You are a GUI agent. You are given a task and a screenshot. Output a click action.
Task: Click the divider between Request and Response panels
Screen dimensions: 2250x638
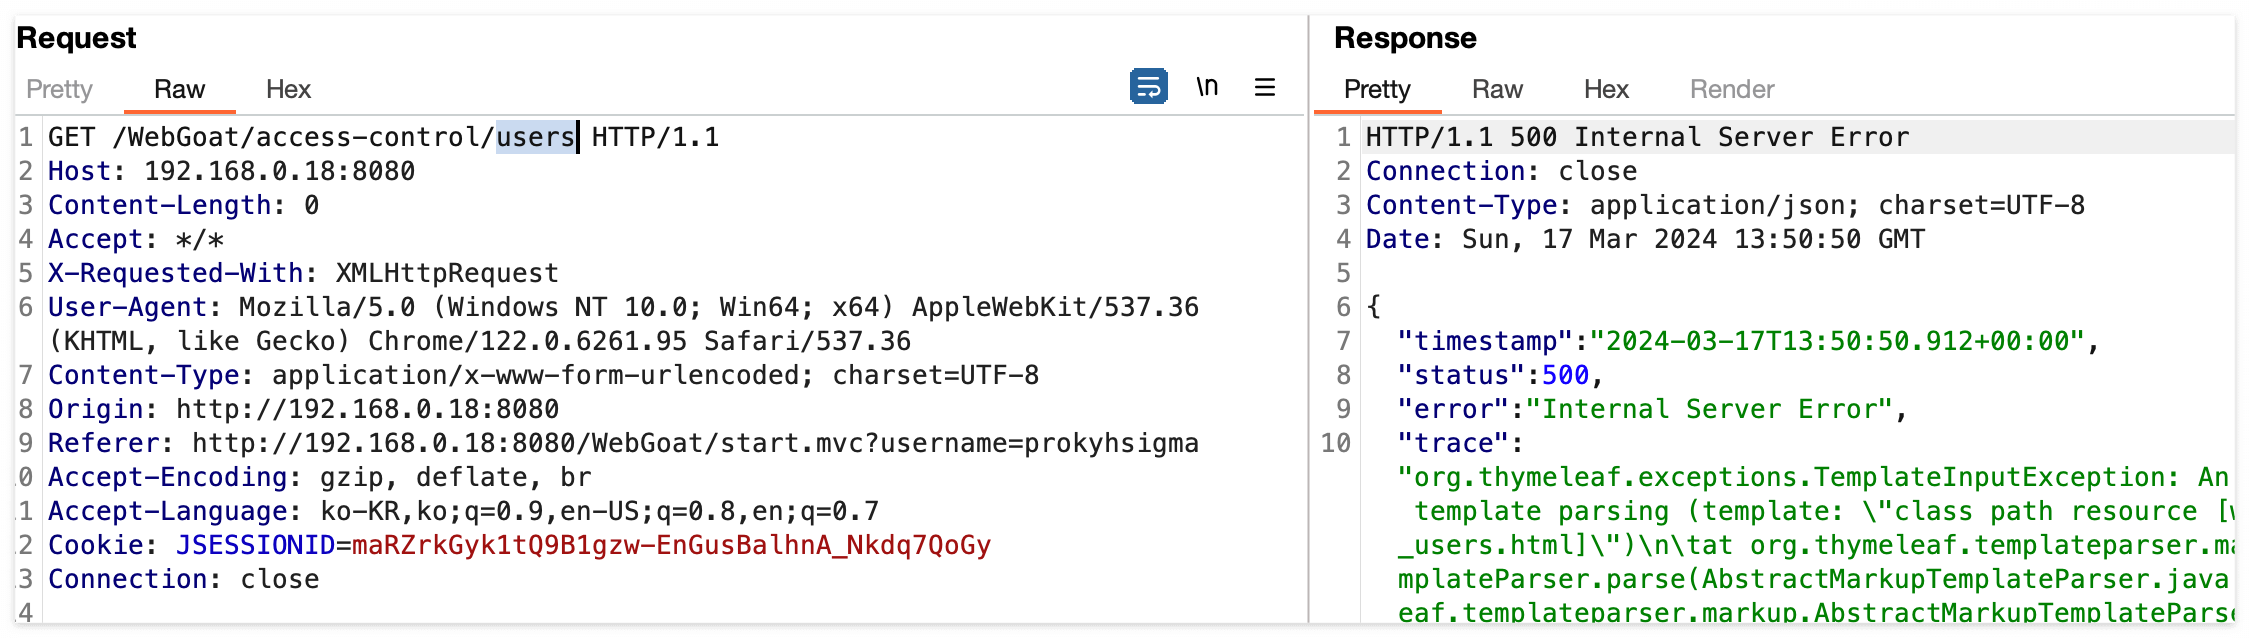coord(1308,320)
